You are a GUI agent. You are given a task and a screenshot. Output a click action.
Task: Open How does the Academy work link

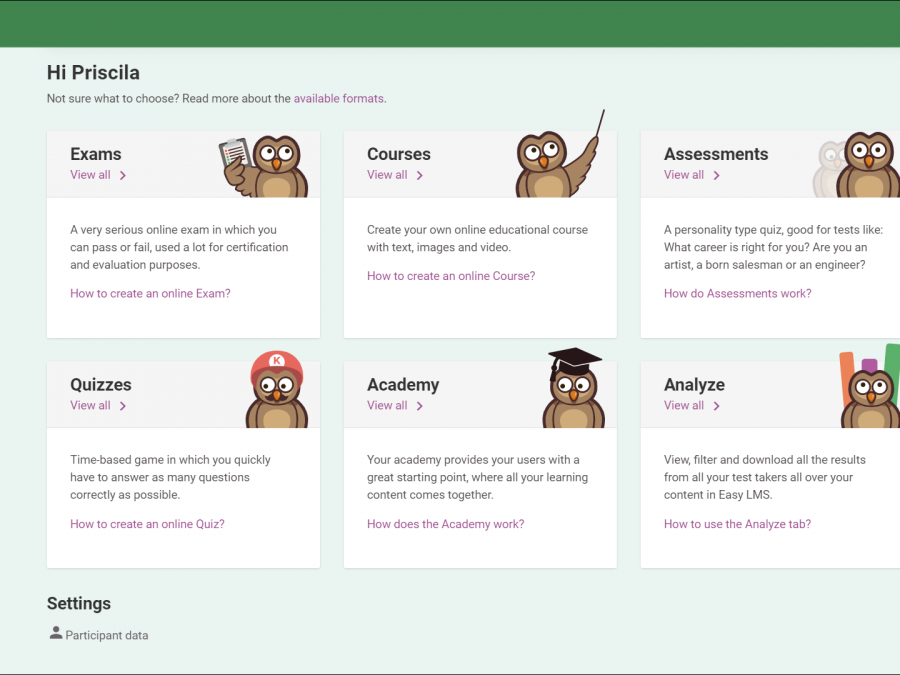point(445,524)
